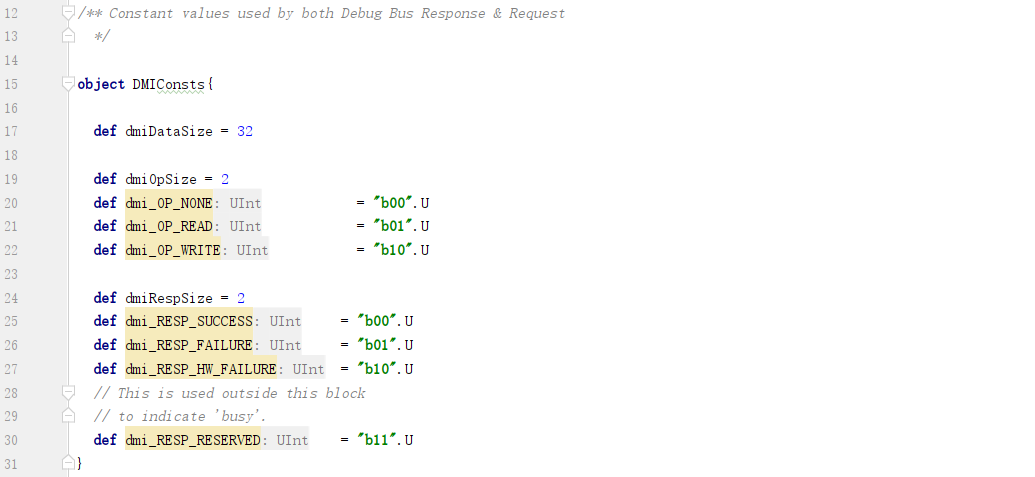This screenshot has width=1035, height=477.
Task: Click the highlighted dmi_OP_READ identifier
Action: tap(169, 226)
